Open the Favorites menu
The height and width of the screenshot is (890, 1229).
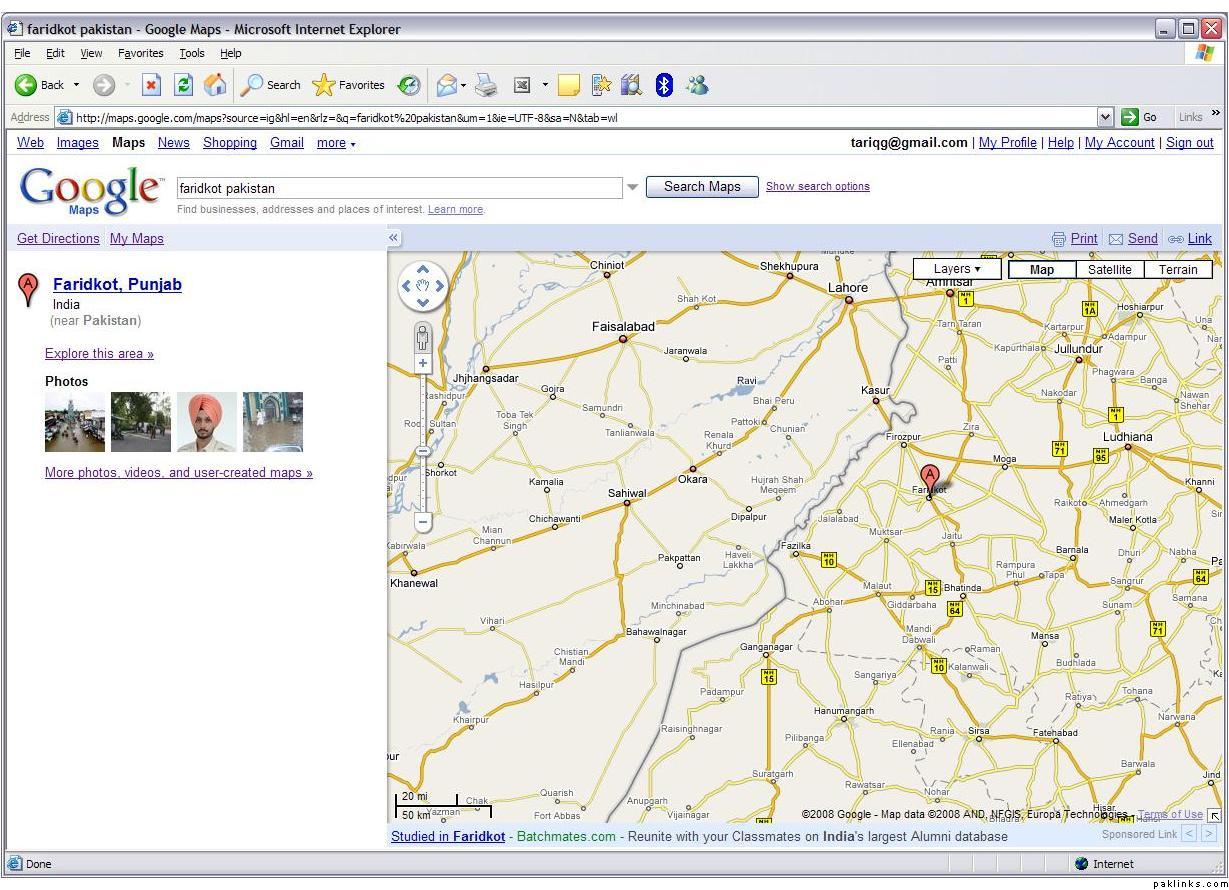coord(140,53)
